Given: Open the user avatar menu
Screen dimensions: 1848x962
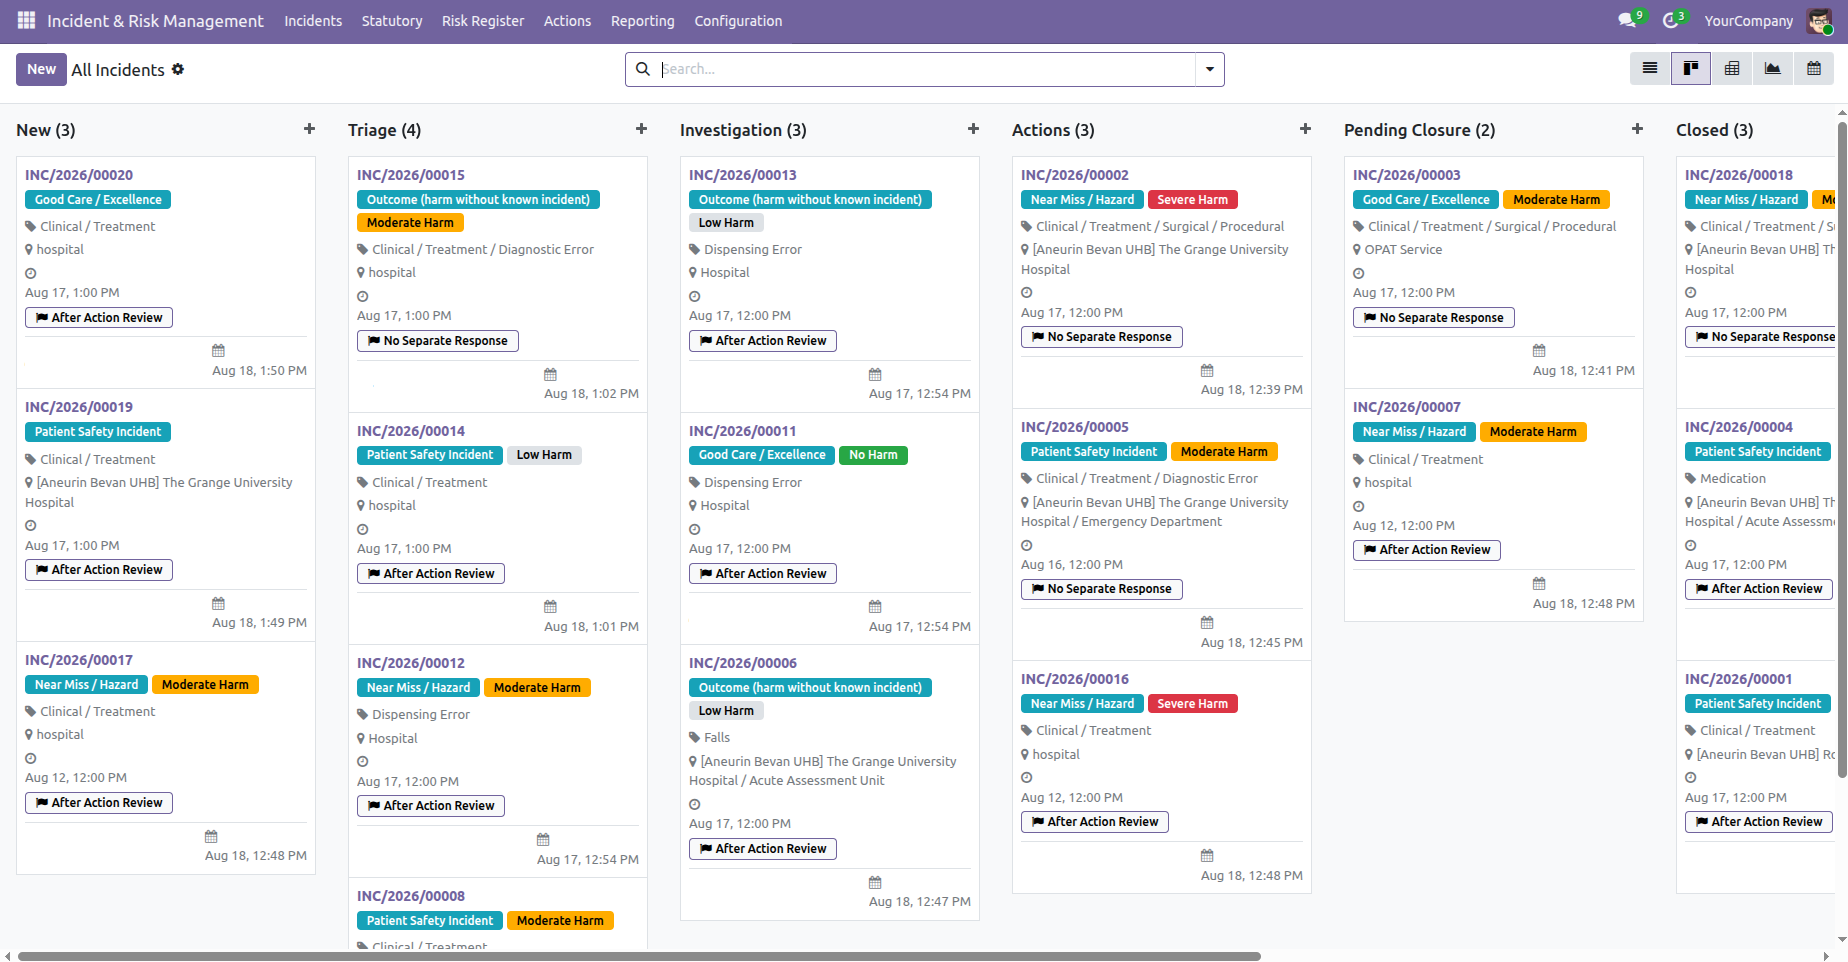Looking at the screenshot, I should 1819,21.
